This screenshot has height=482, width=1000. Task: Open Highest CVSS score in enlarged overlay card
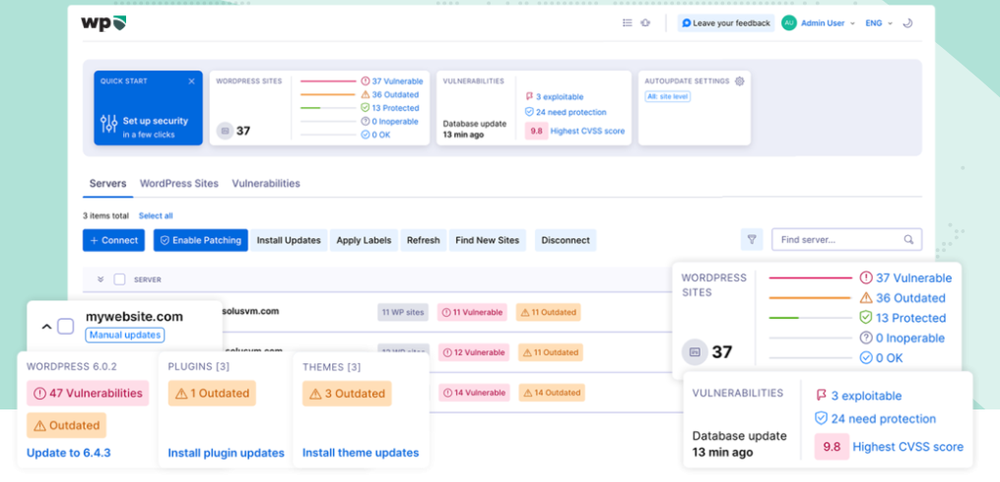tap(908, 447)
